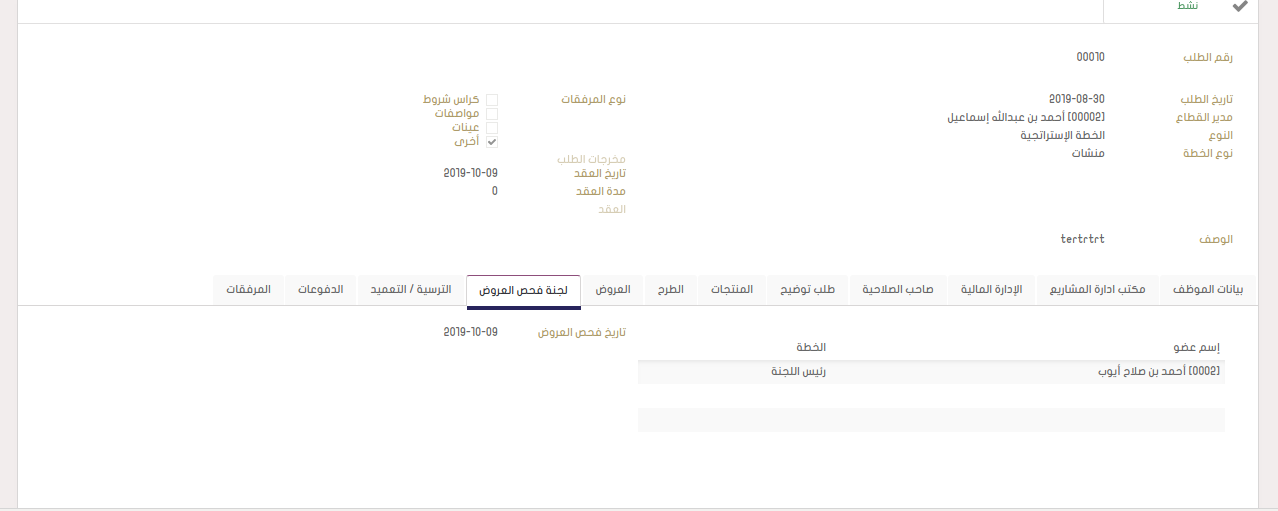Uncheck the أخرى checkbox
The height and width of the screenshot is (511, 1278).
(491, 142)
